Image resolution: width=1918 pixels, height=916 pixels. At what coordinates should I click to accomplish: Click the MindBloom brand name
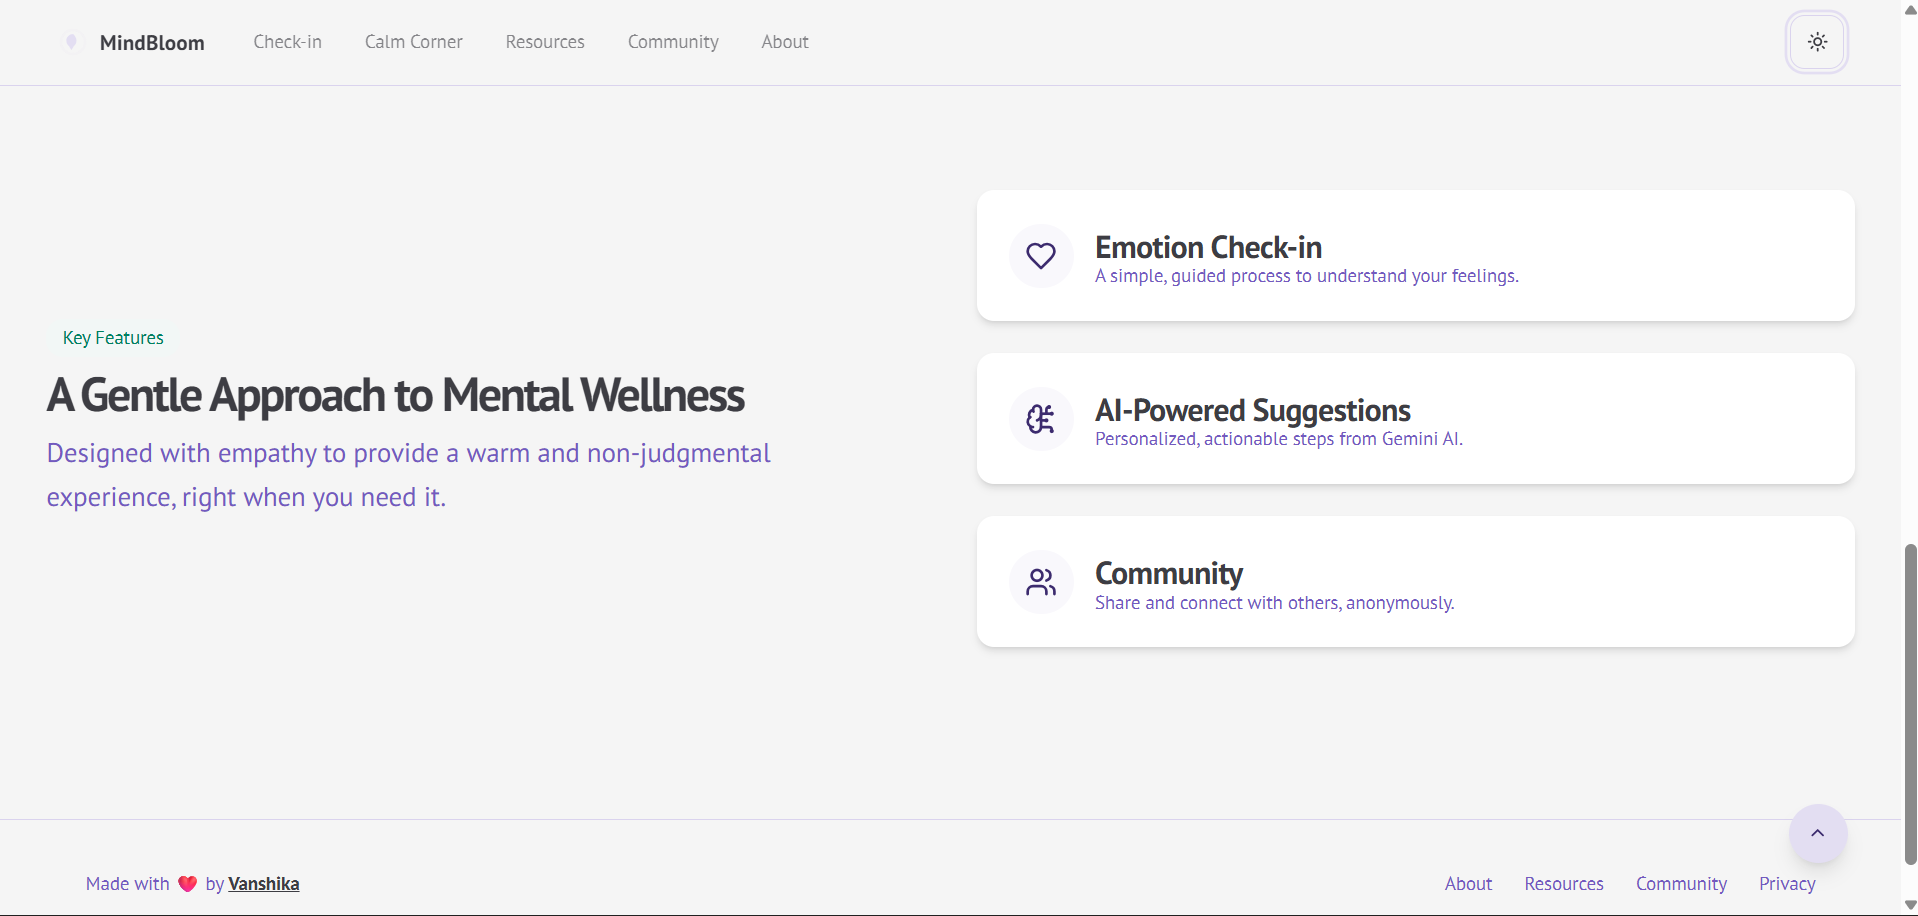point(152,43)
